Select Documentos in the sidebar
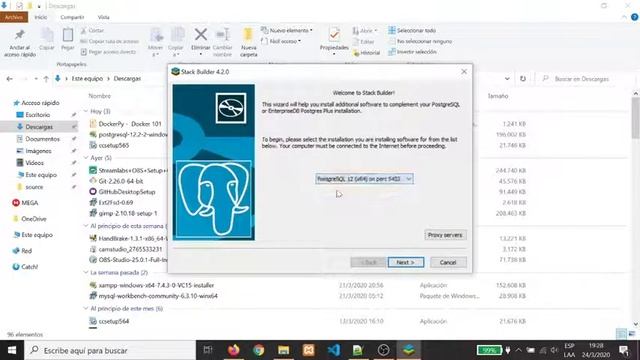This screenshot has height=360, width=640. pos(38,139)
